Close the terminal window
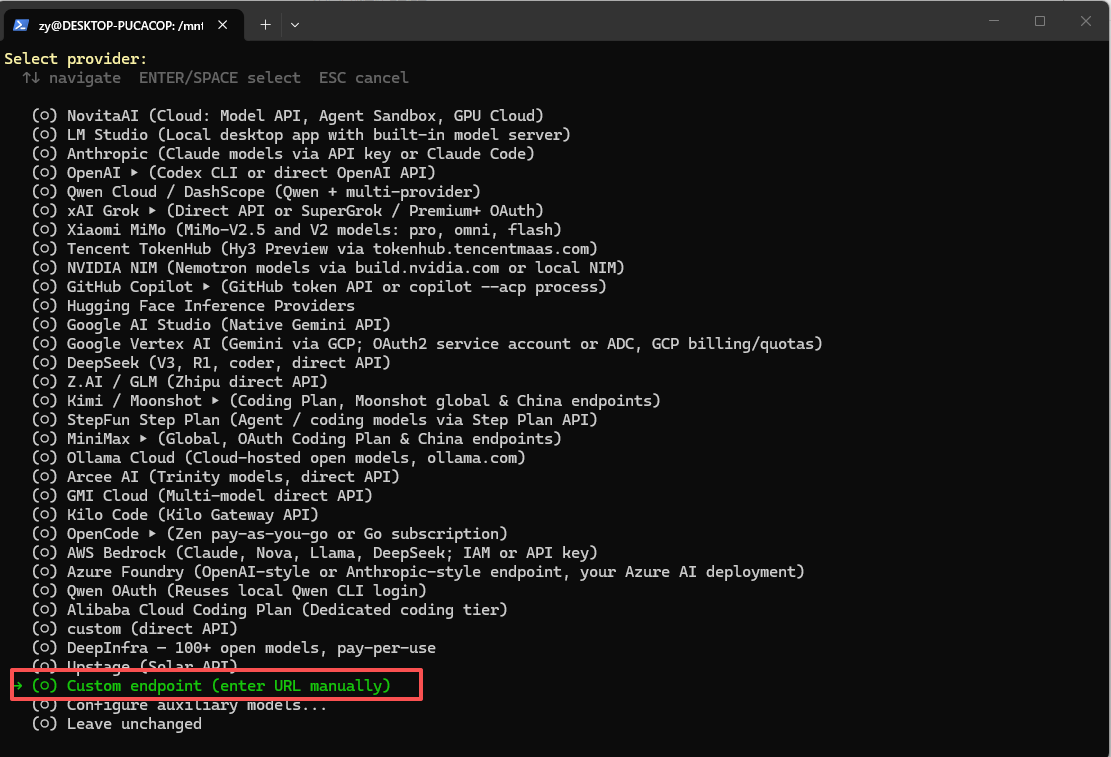 [x=1085, y=21]
